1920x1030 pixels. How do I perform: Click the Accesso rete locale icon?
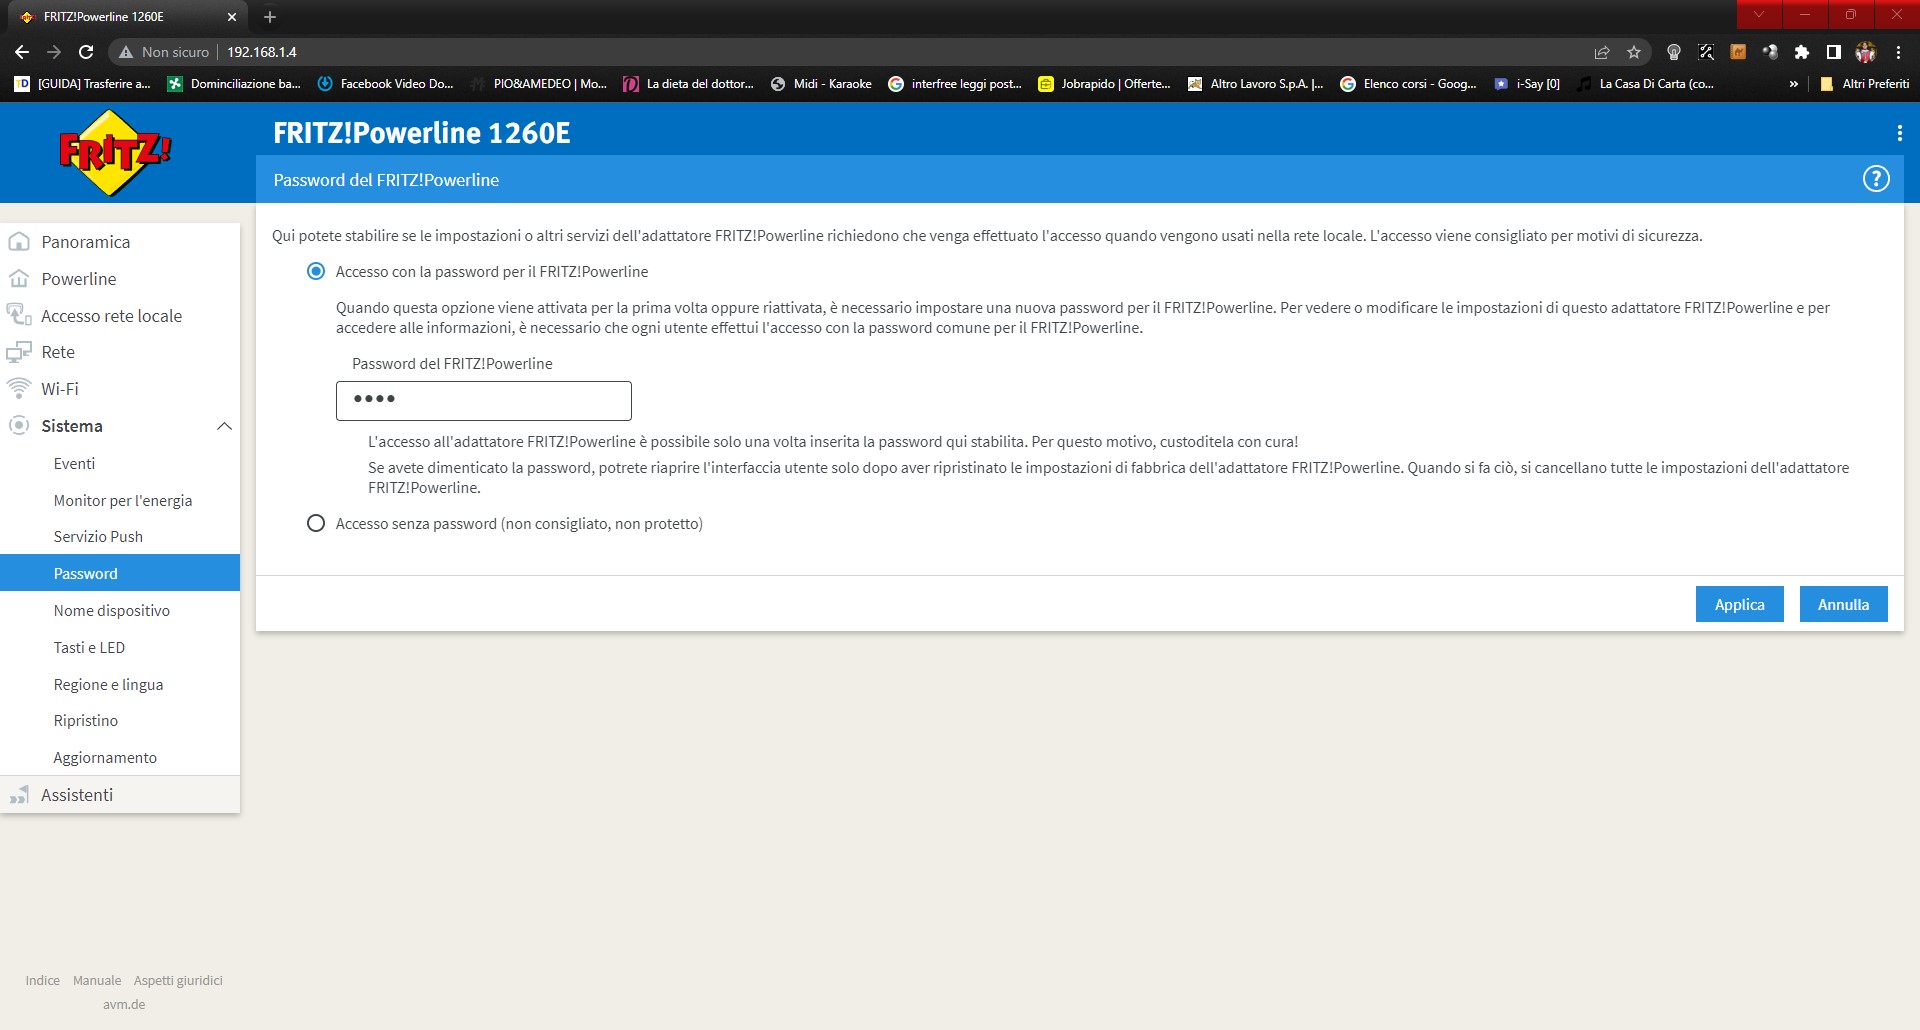tap(19, 315)
